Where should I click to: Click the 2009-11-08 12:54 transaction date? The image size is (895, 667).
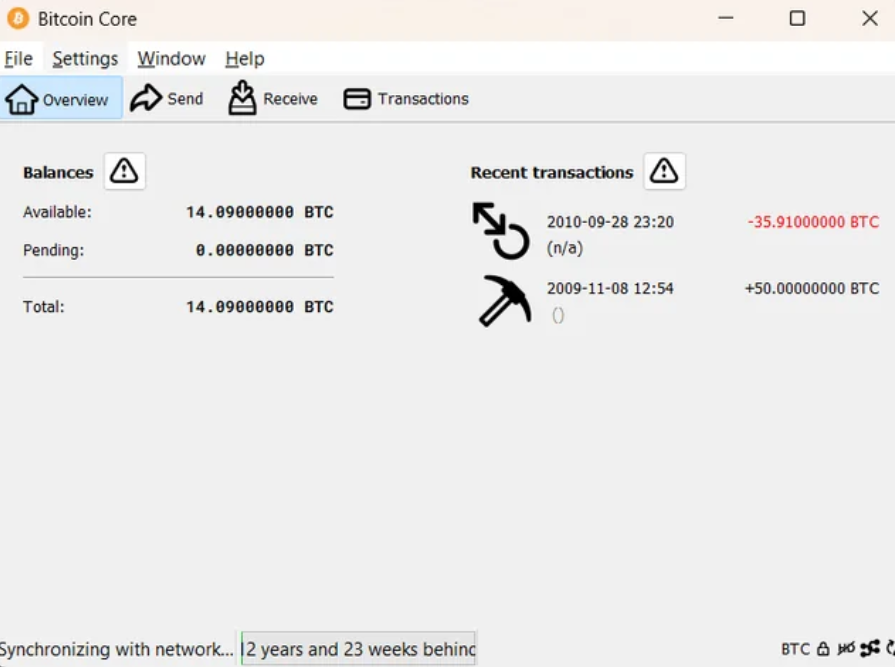coord(610,289)
